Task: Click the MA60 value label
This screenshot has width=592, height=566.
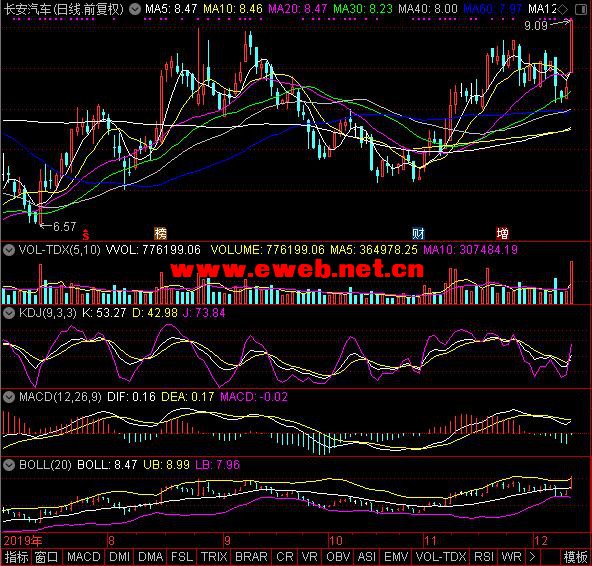Action: click(493, 8)
